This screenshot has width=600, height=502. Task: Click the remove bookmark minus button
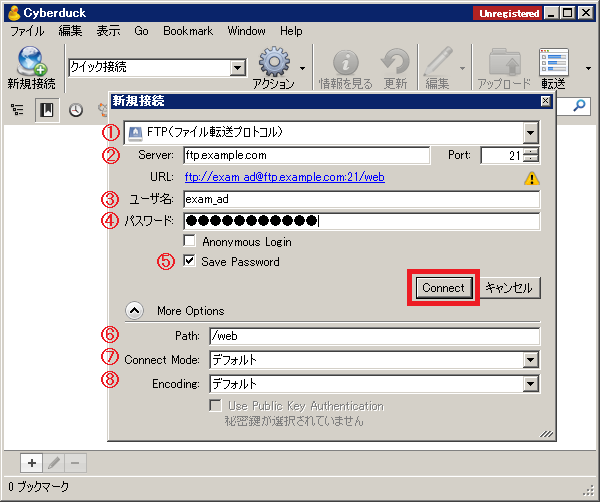coord(75,463)
